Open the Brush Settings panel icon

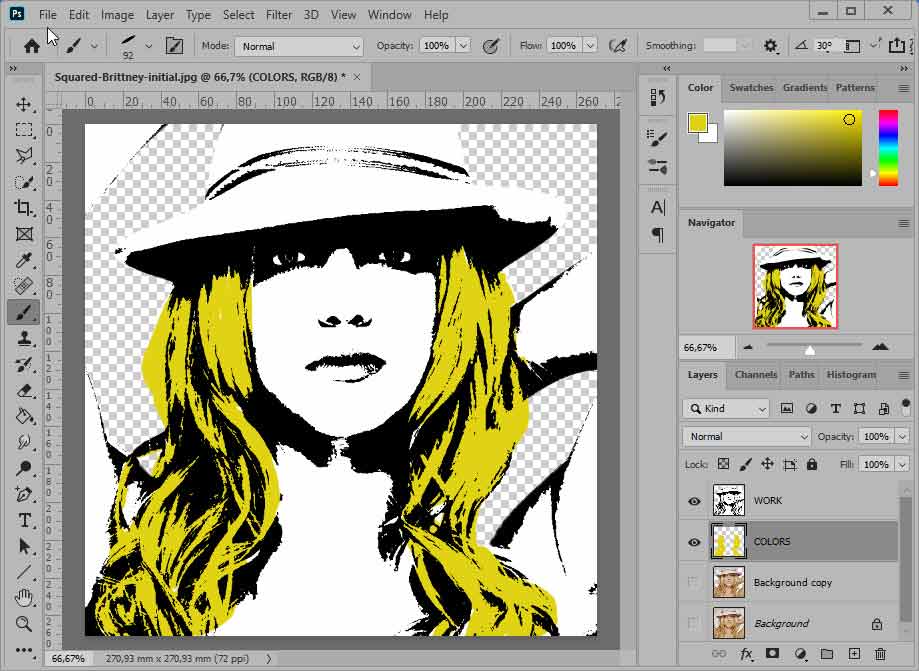point(173,46)
